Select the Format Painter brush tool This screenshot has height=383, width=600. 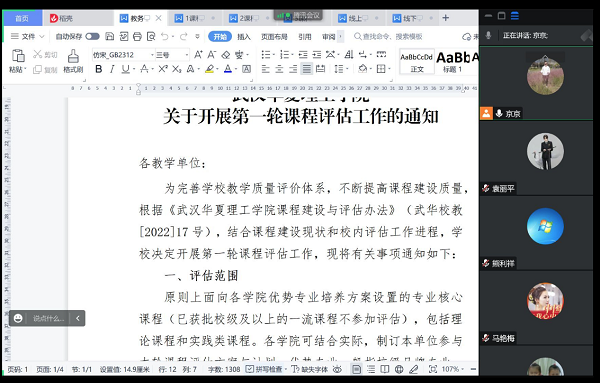[x=73, y=56]
